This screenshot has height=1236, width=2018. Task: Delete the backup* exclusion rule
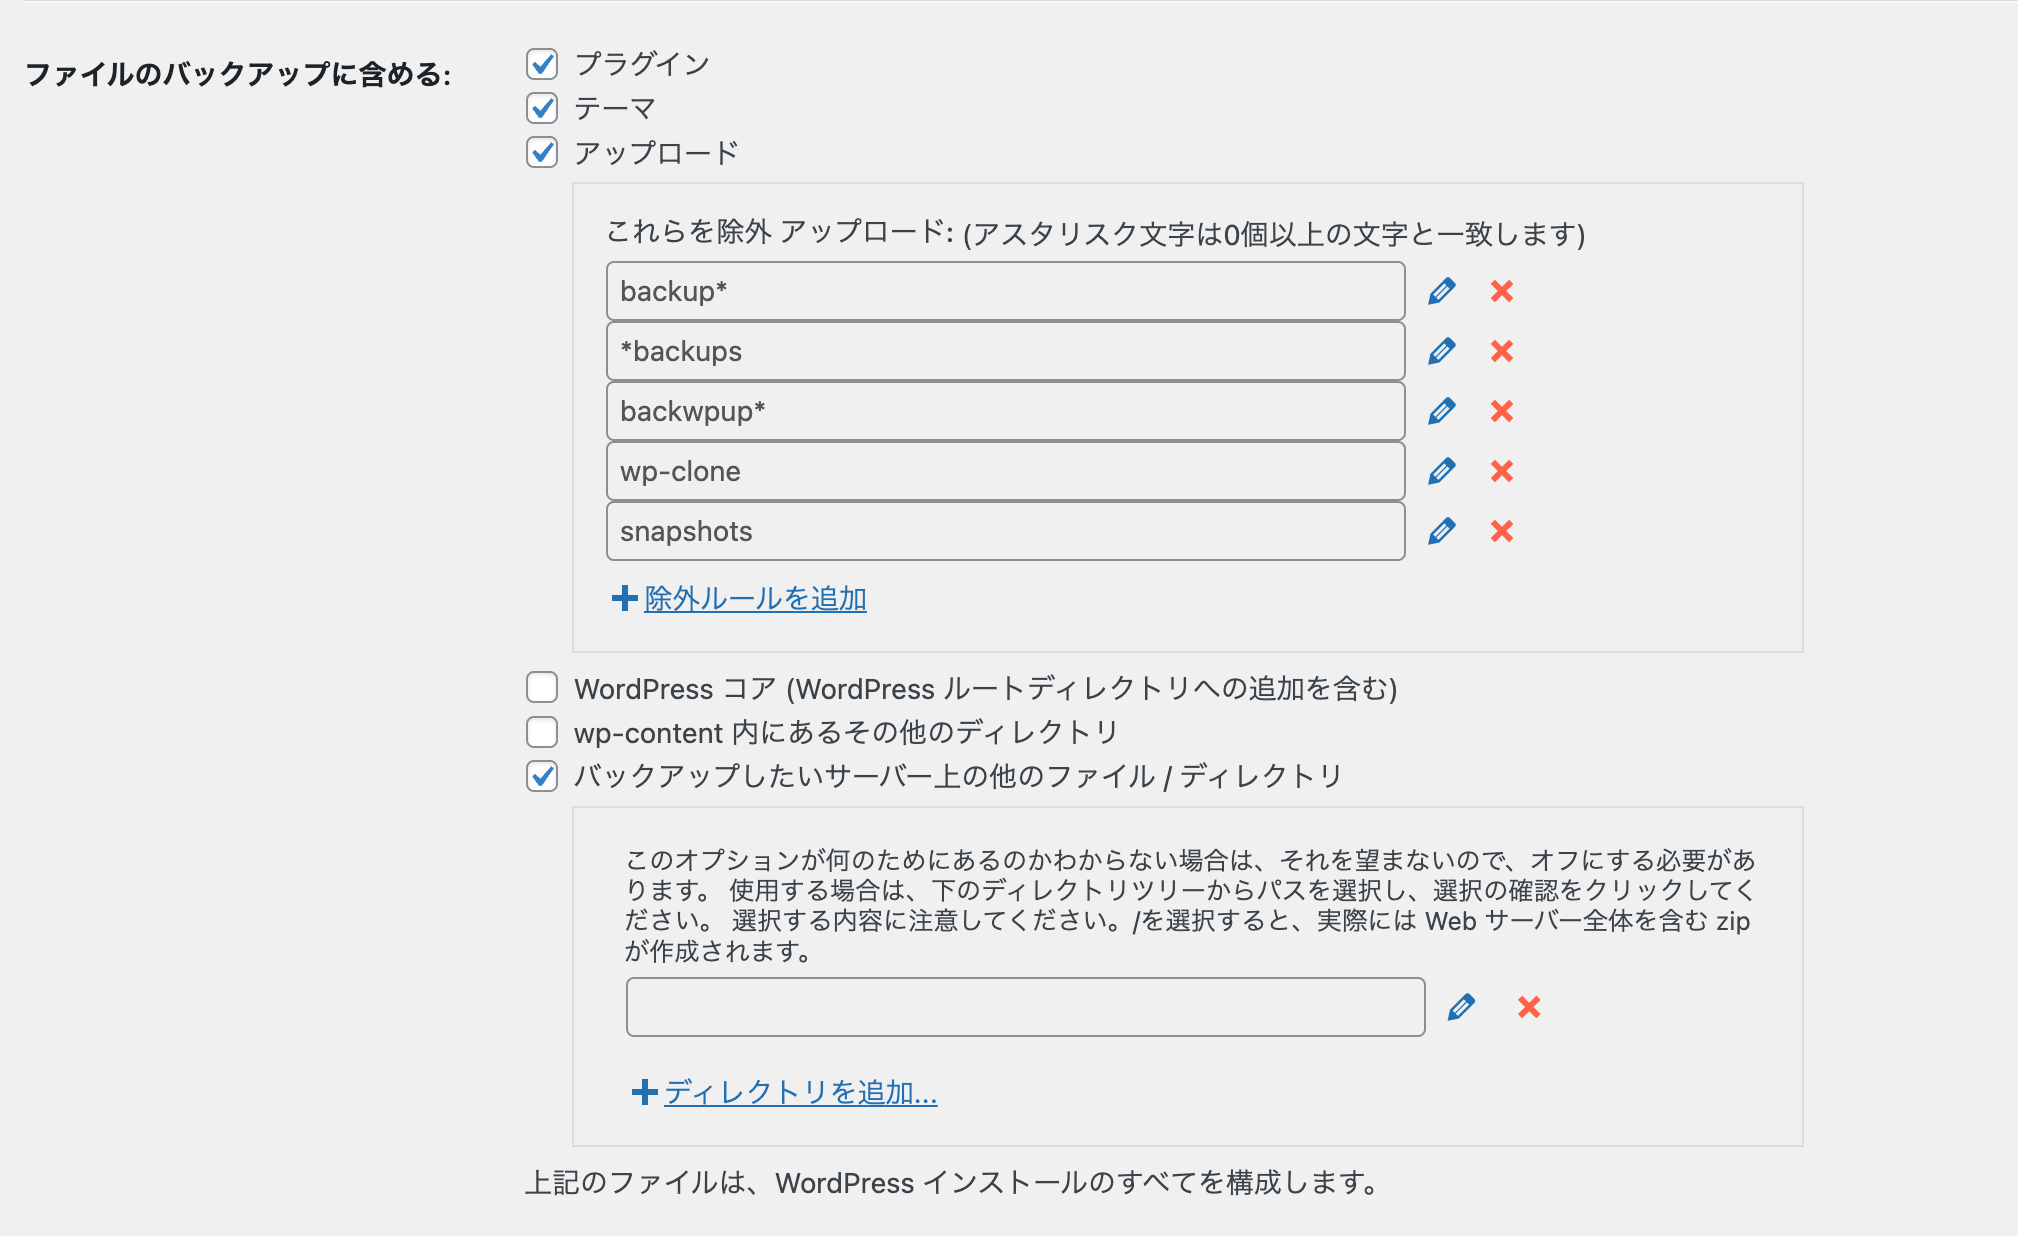tap(1502, 291)
